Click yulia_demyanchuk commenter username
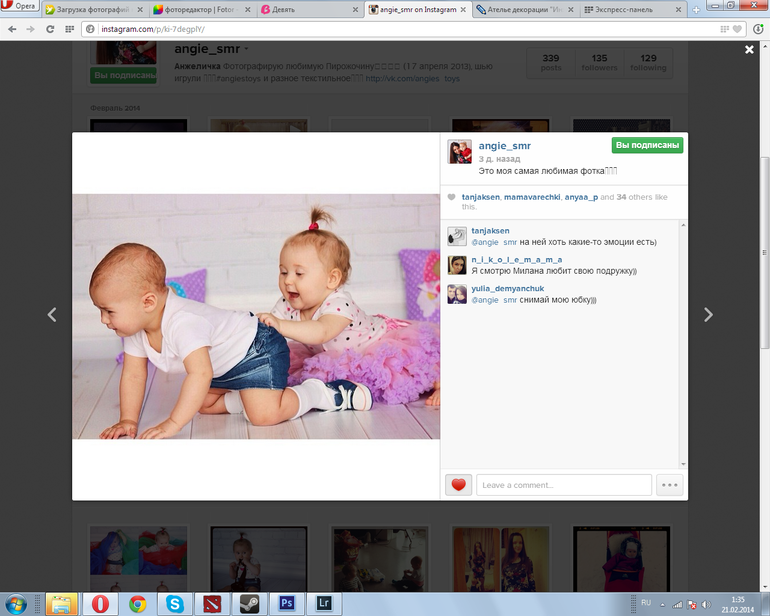This screenshot has width=770, height=616. 508,288
